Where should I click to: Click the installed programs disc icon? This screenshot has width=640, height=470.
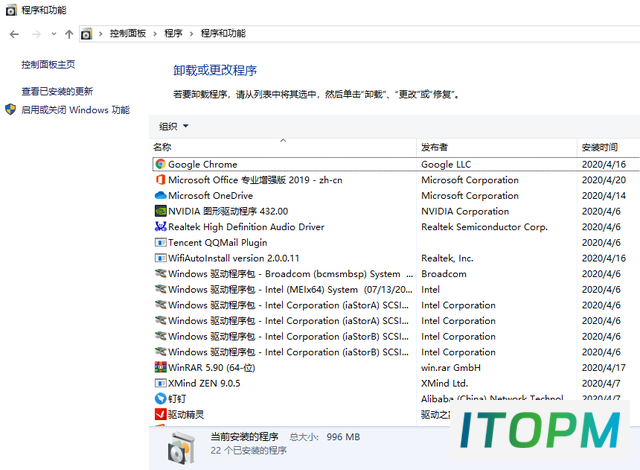tap(181, 448)
